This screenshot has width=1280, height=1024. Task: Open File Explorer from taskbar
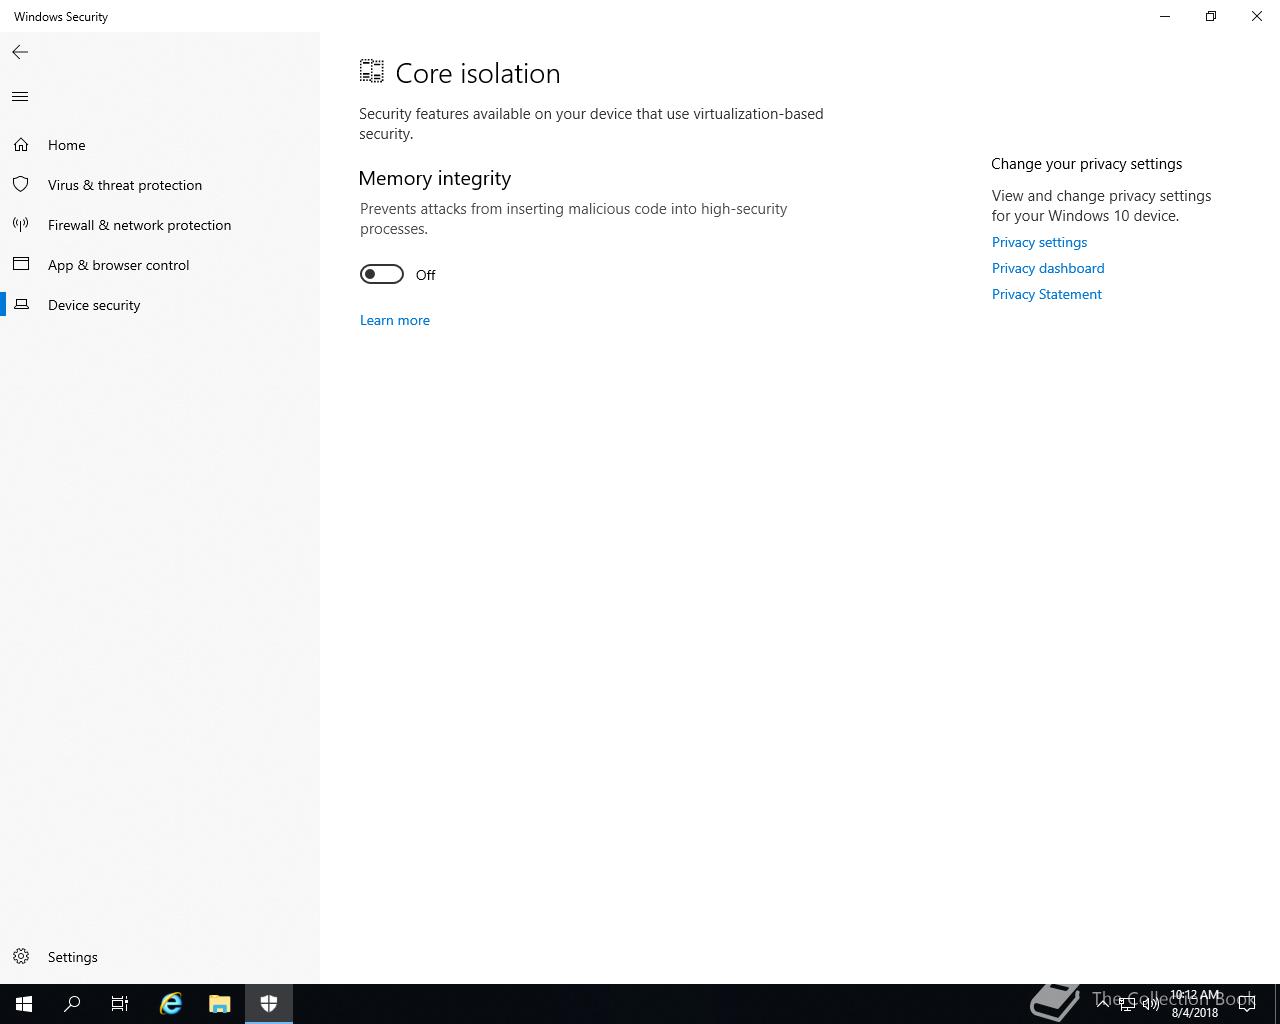(220, 1004)
